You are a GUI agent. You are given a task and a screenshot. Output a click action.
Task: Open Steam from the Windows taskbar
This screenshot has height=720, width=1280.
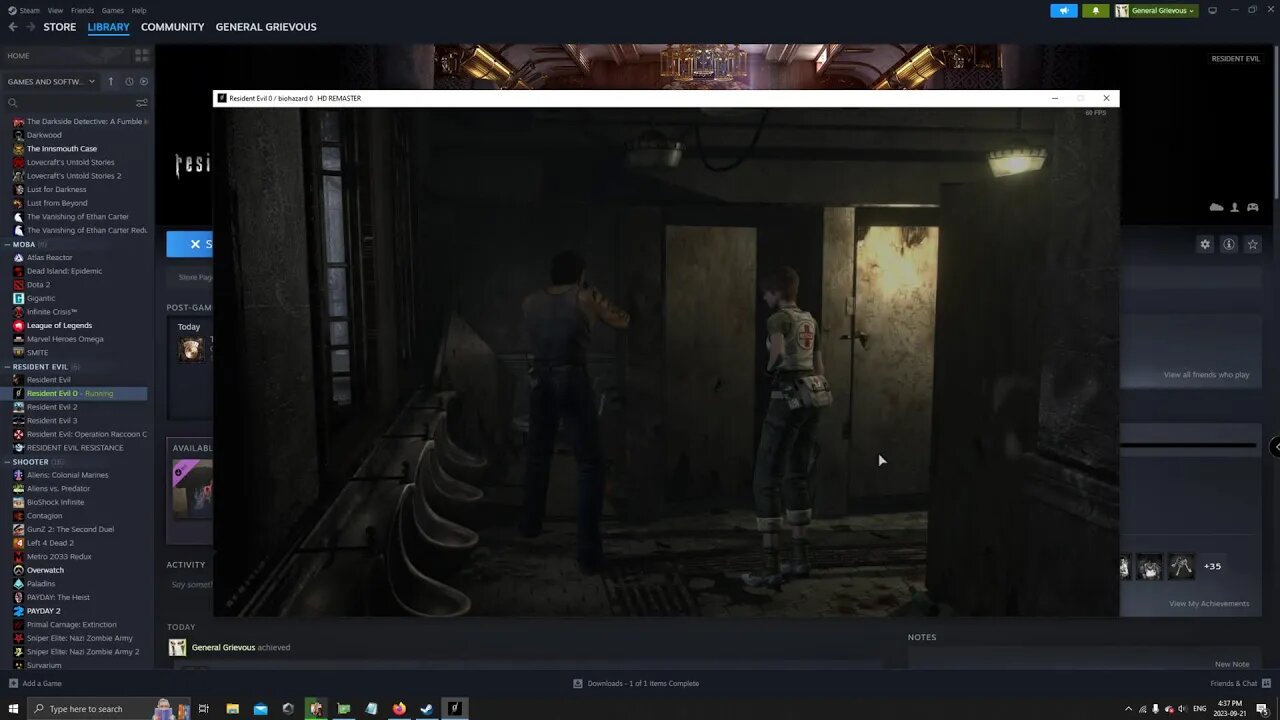point(426,709)
